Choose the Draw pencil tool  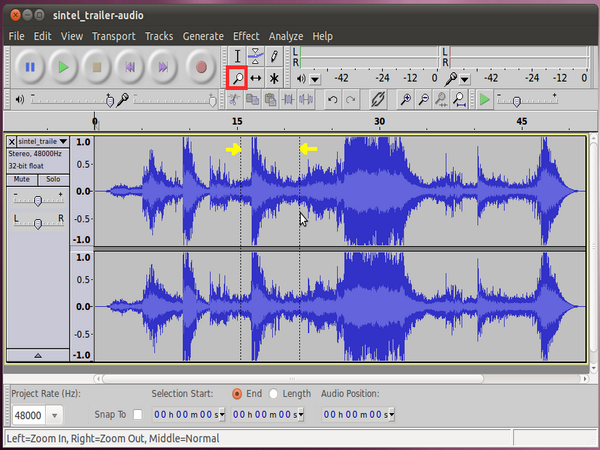tap(274, 56)
